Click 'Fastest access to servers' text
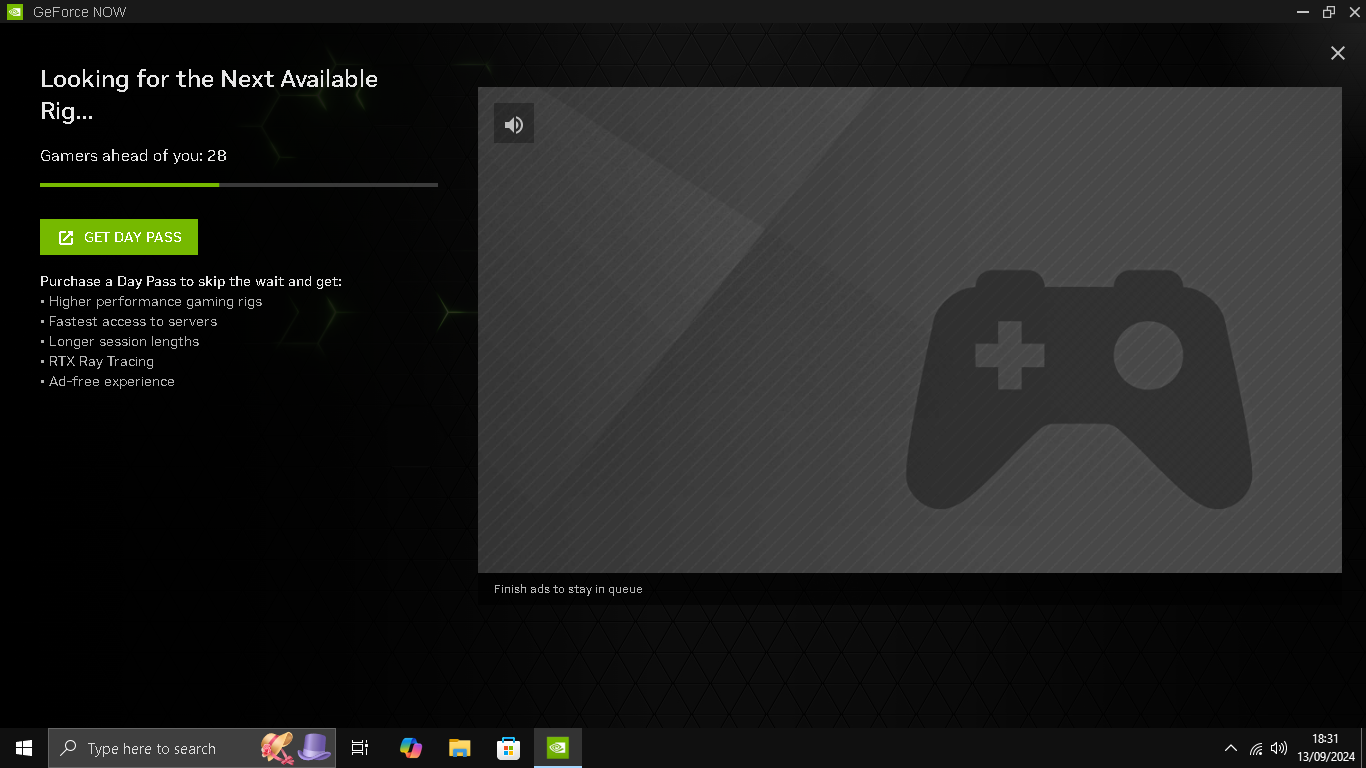1366x768 pixels. click(133, 322)
